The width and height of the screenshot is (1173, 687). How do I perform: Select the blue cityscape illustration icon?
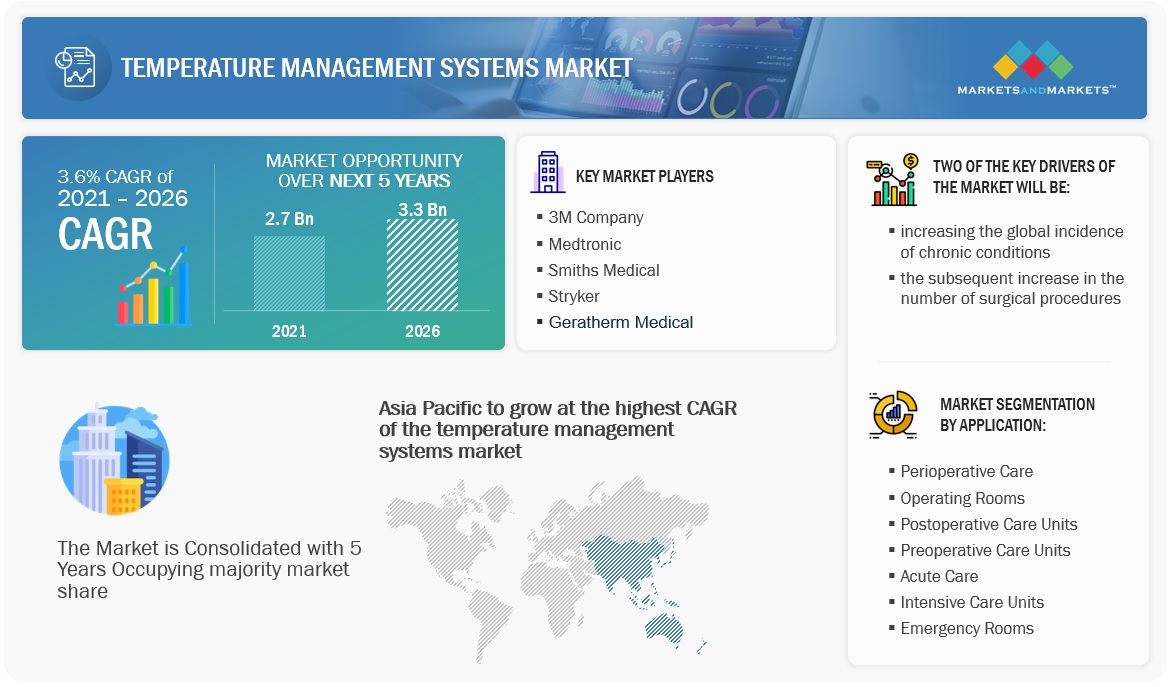click(113, 459)
